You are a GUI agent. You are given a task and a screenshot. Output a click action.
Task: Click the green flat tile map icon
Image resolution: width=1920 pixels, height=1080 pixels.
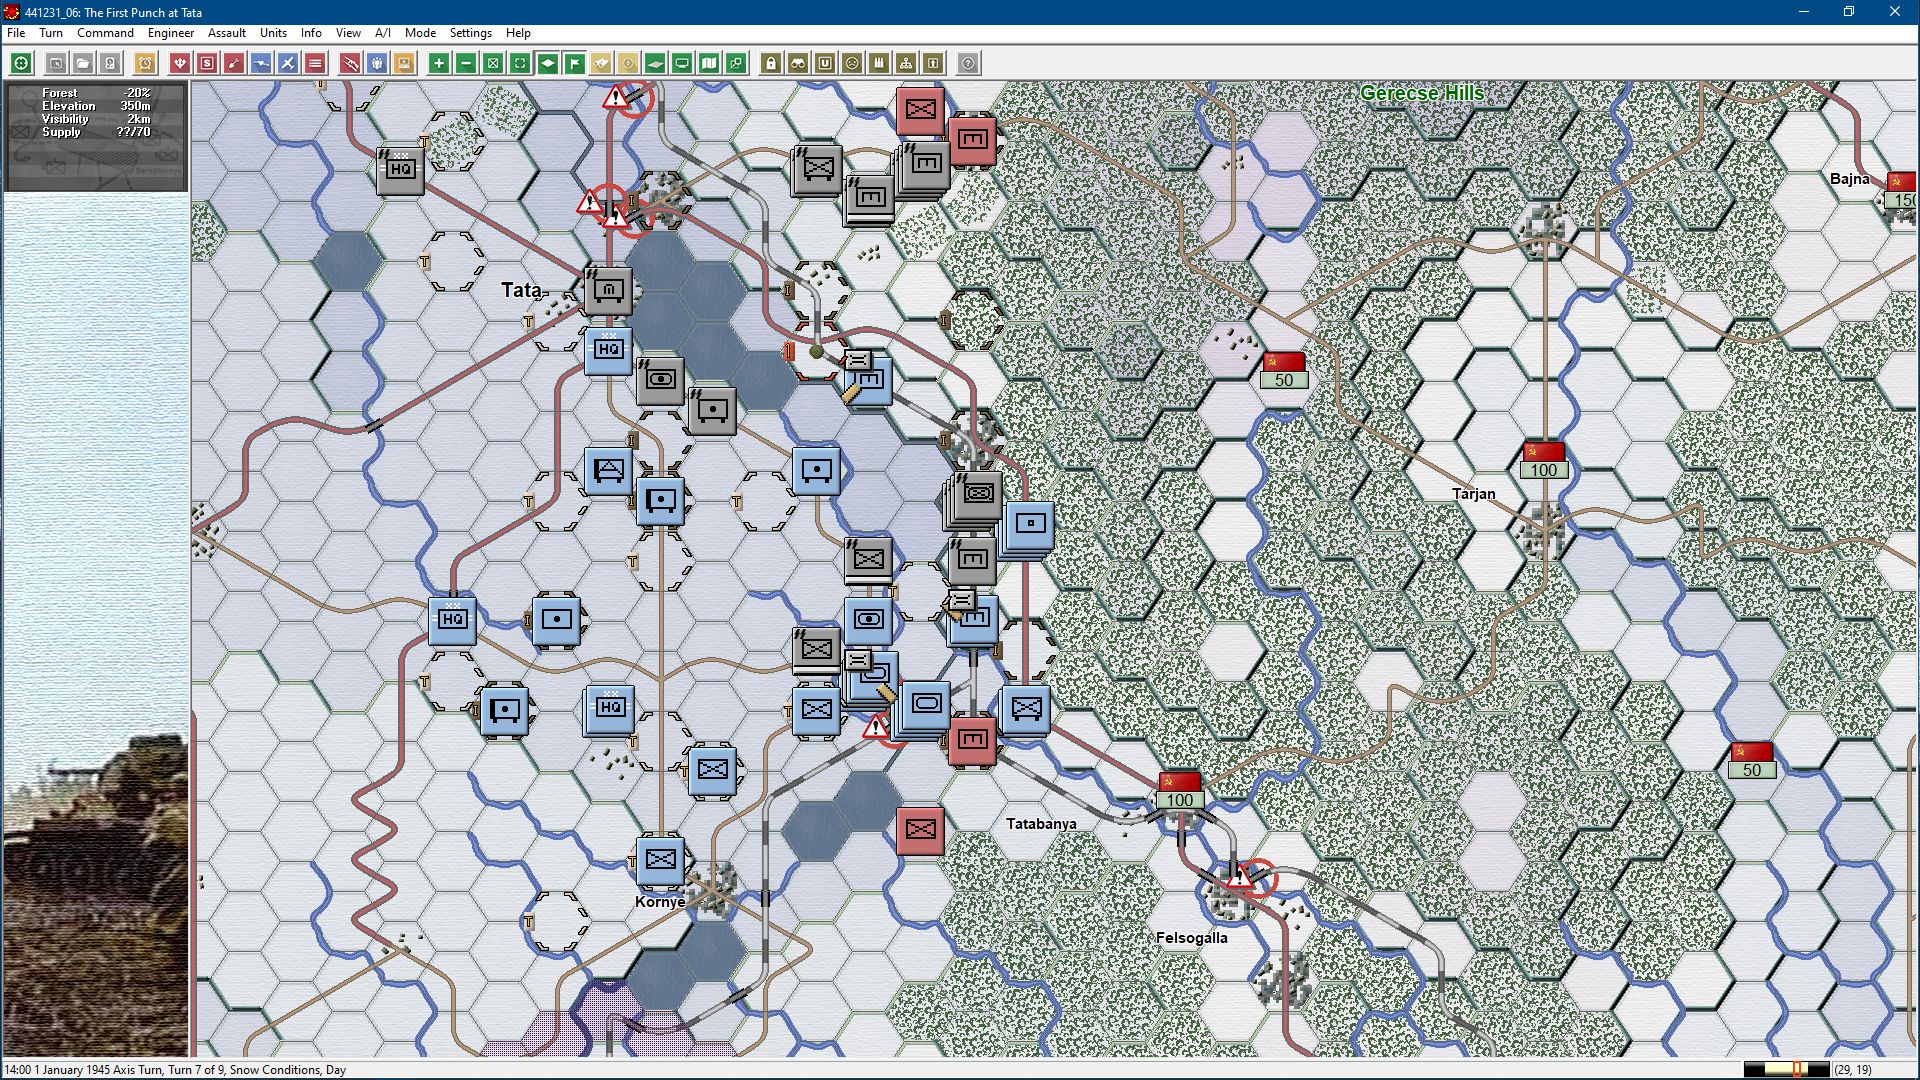point(655,63)
